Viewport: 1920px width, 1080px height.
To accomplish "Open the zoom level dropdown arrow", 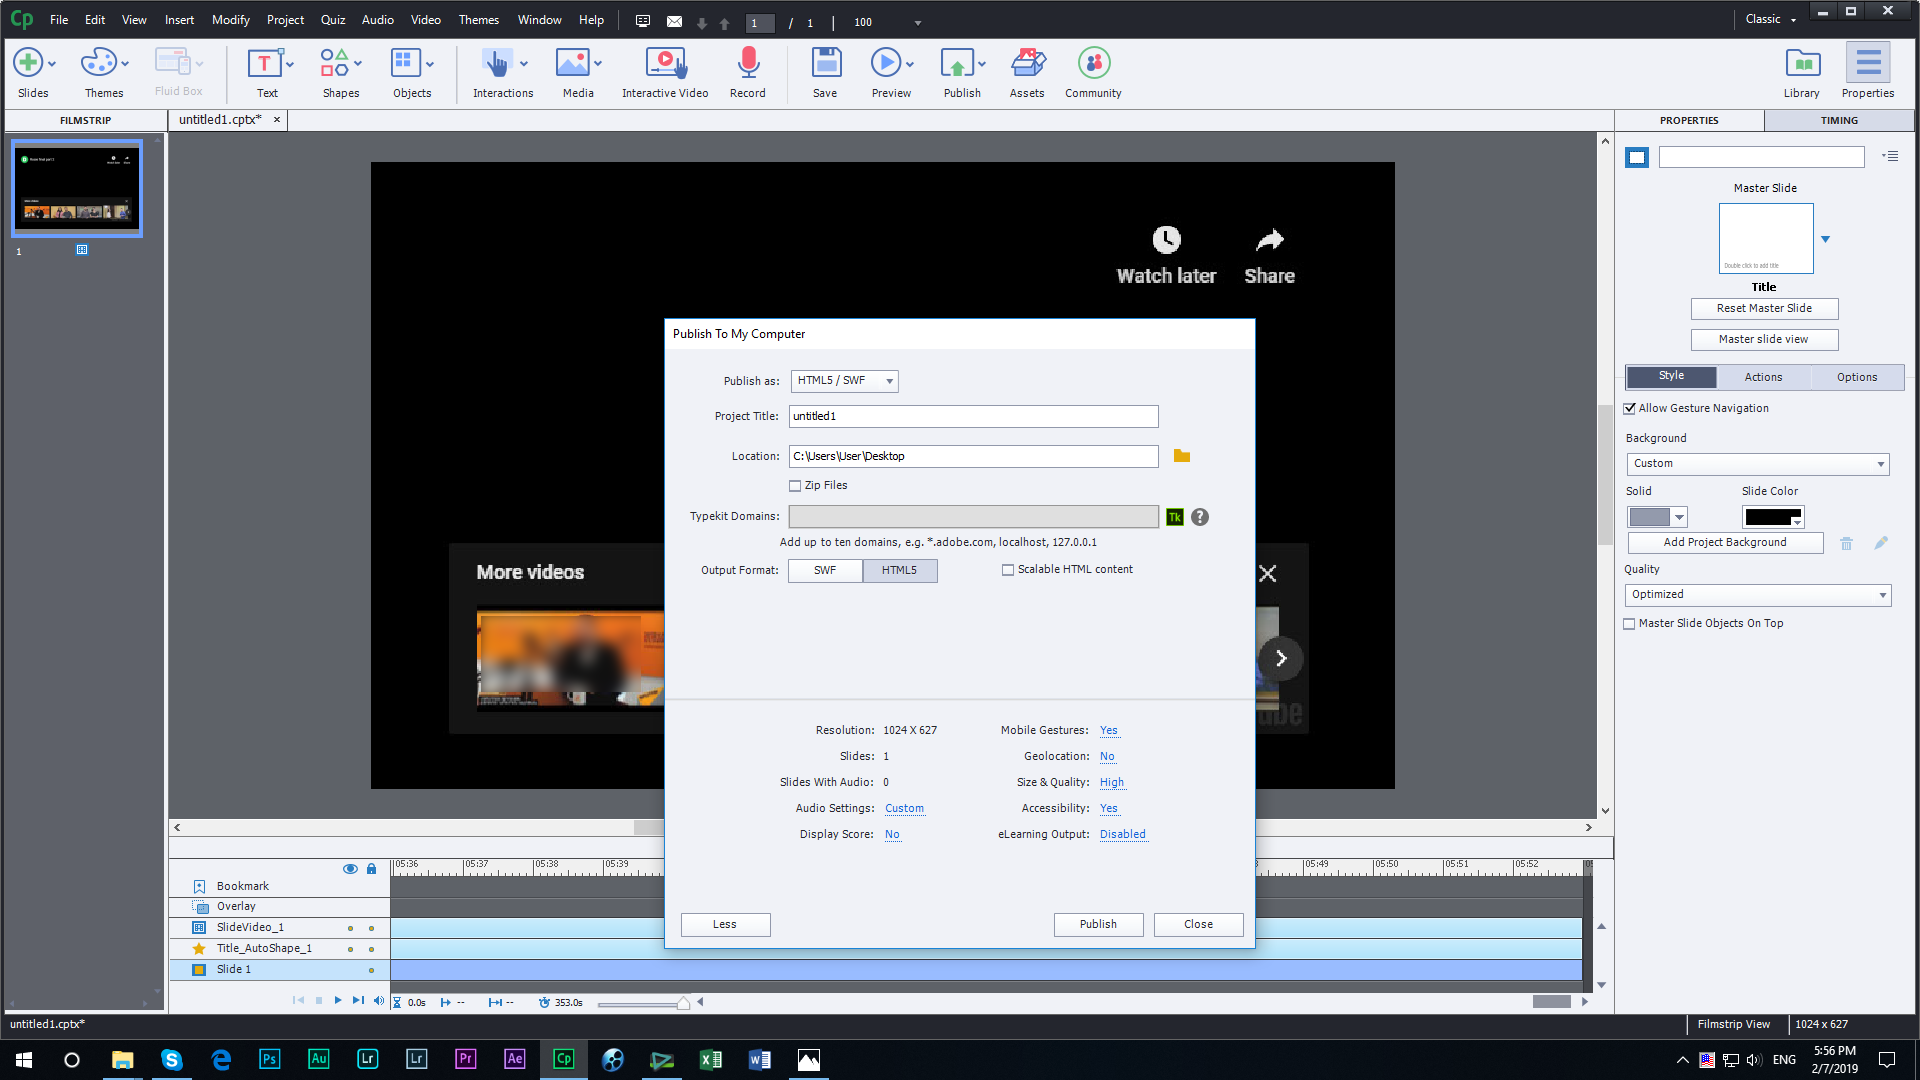I will 918,22.
